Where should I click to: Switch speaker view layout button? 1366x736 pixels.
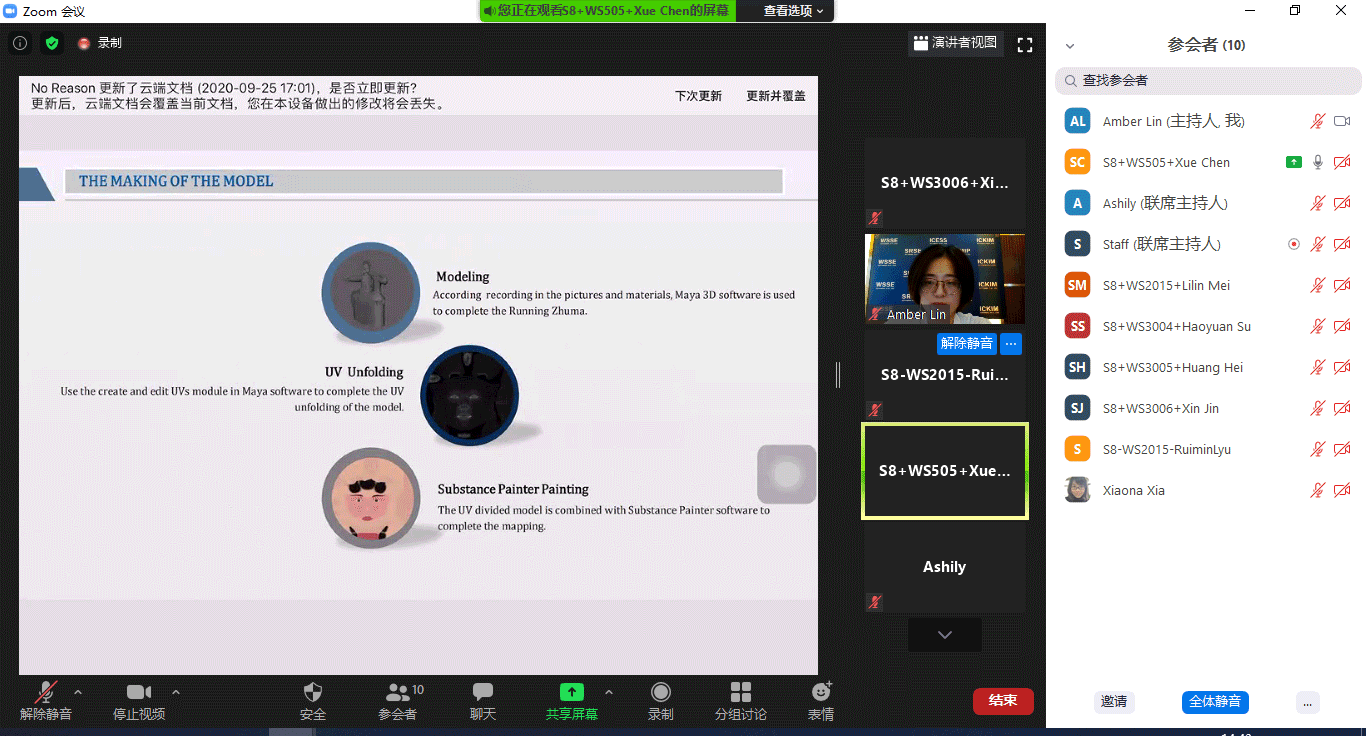[x=955, y=43]
